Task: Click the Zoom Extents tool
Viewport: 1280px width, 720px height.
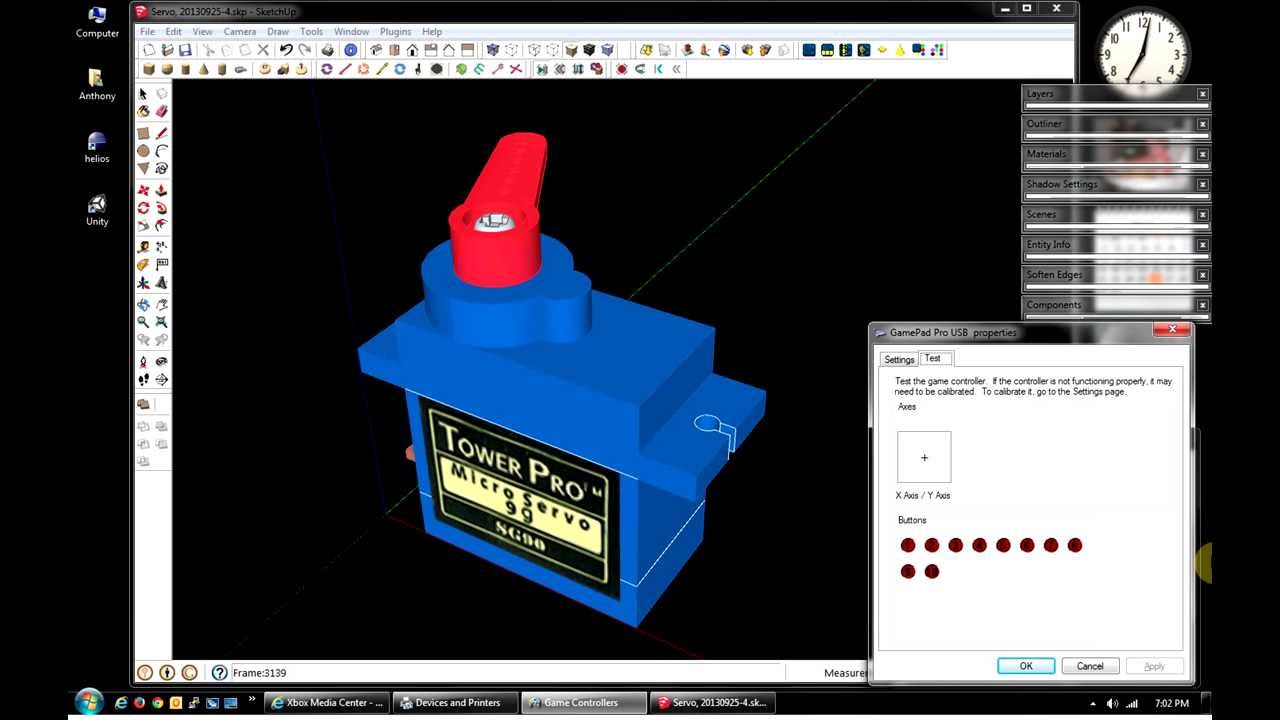Action: point(161,321)
